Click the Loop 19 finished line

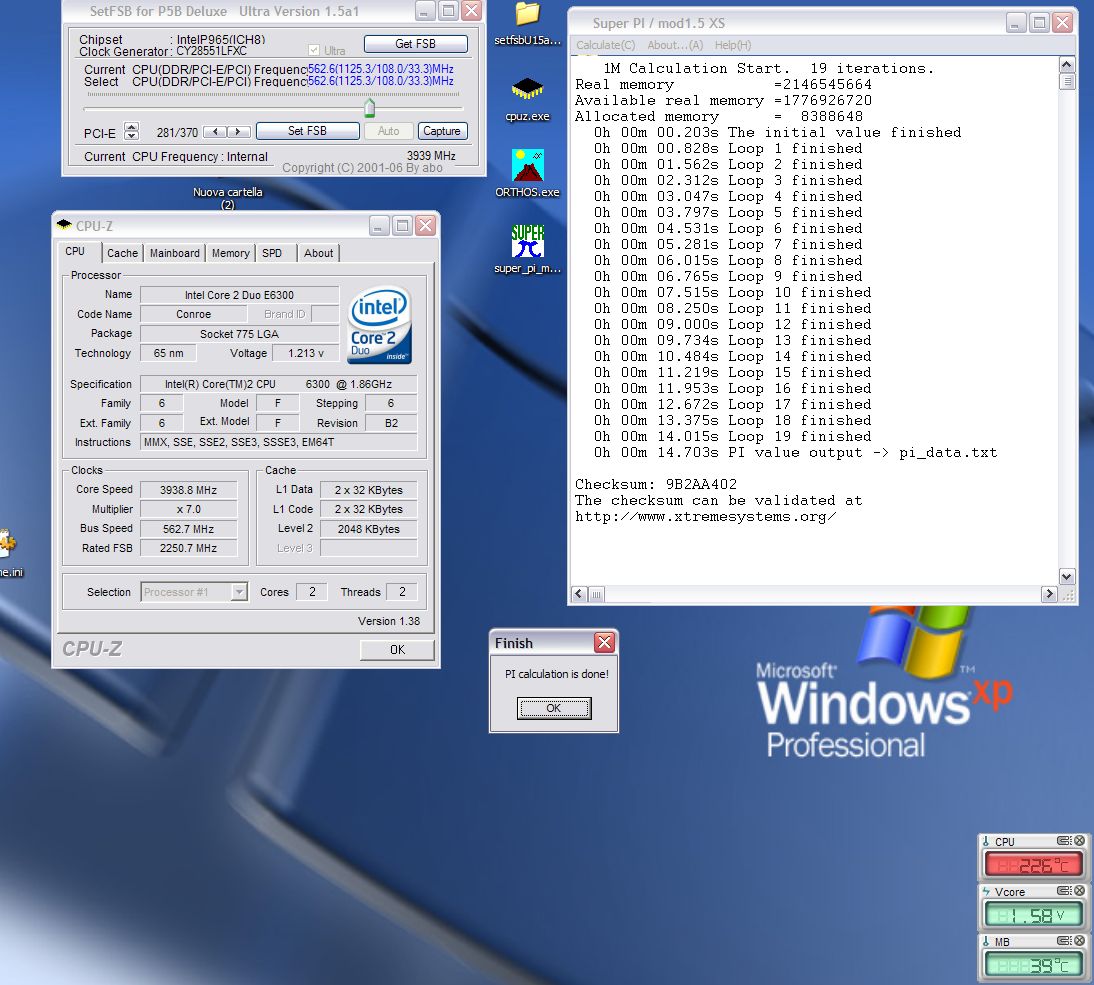733,437
